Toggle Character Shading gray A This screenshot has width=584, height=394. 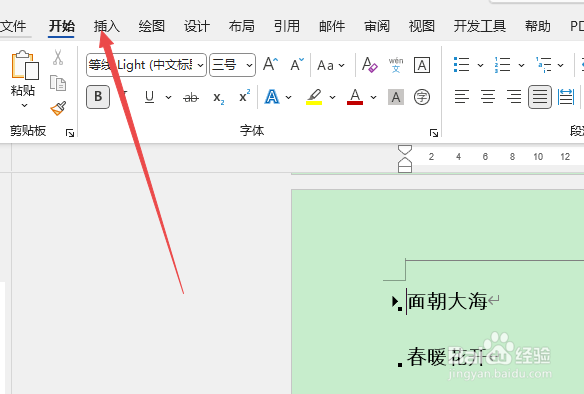396,97
